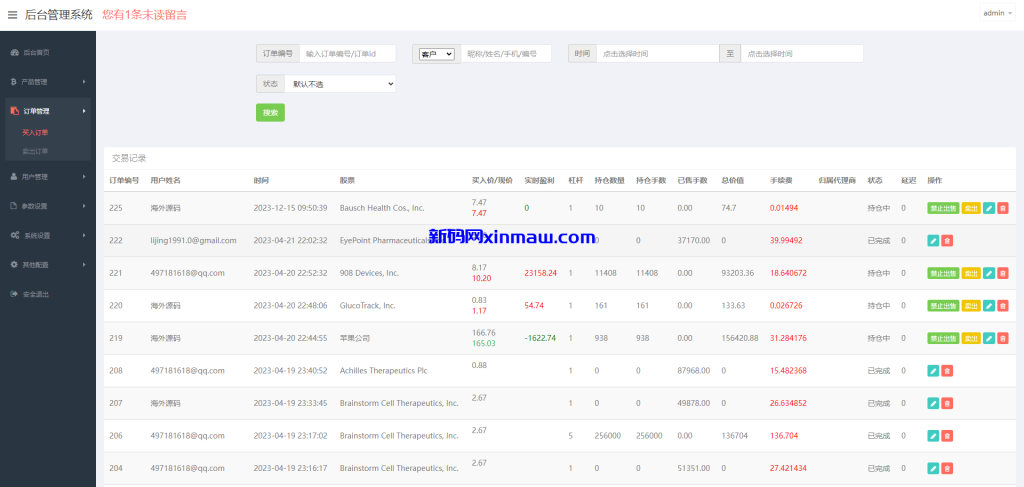Screen dimensions: 1024x487
Task: Expand the 用户管理 sidebar menu
Action: point(48,176)
